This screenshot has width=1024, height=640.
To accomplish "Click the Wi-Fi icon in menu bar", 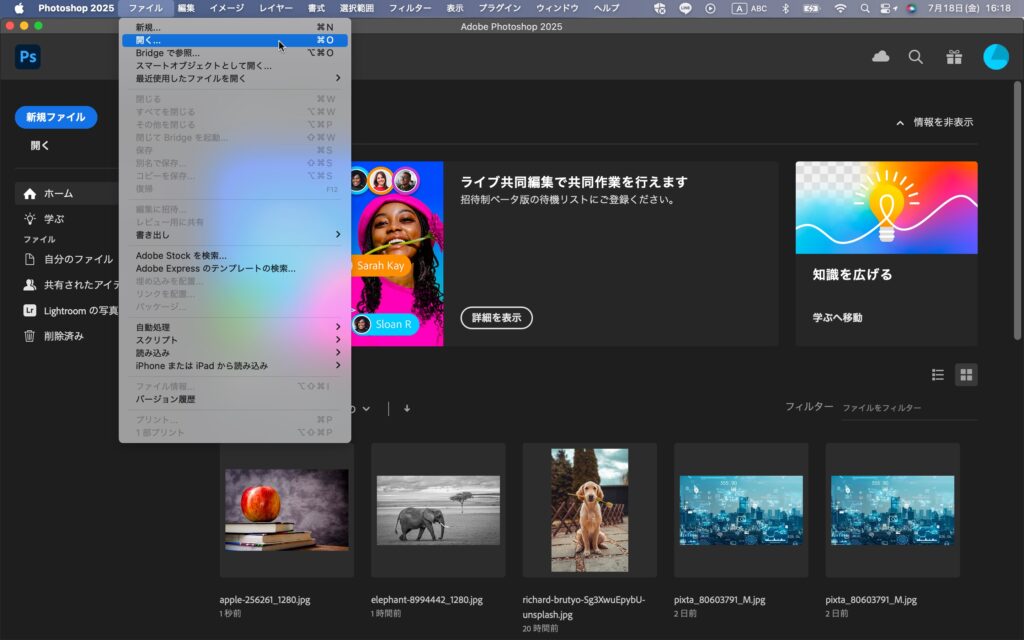I will point(840,8).
